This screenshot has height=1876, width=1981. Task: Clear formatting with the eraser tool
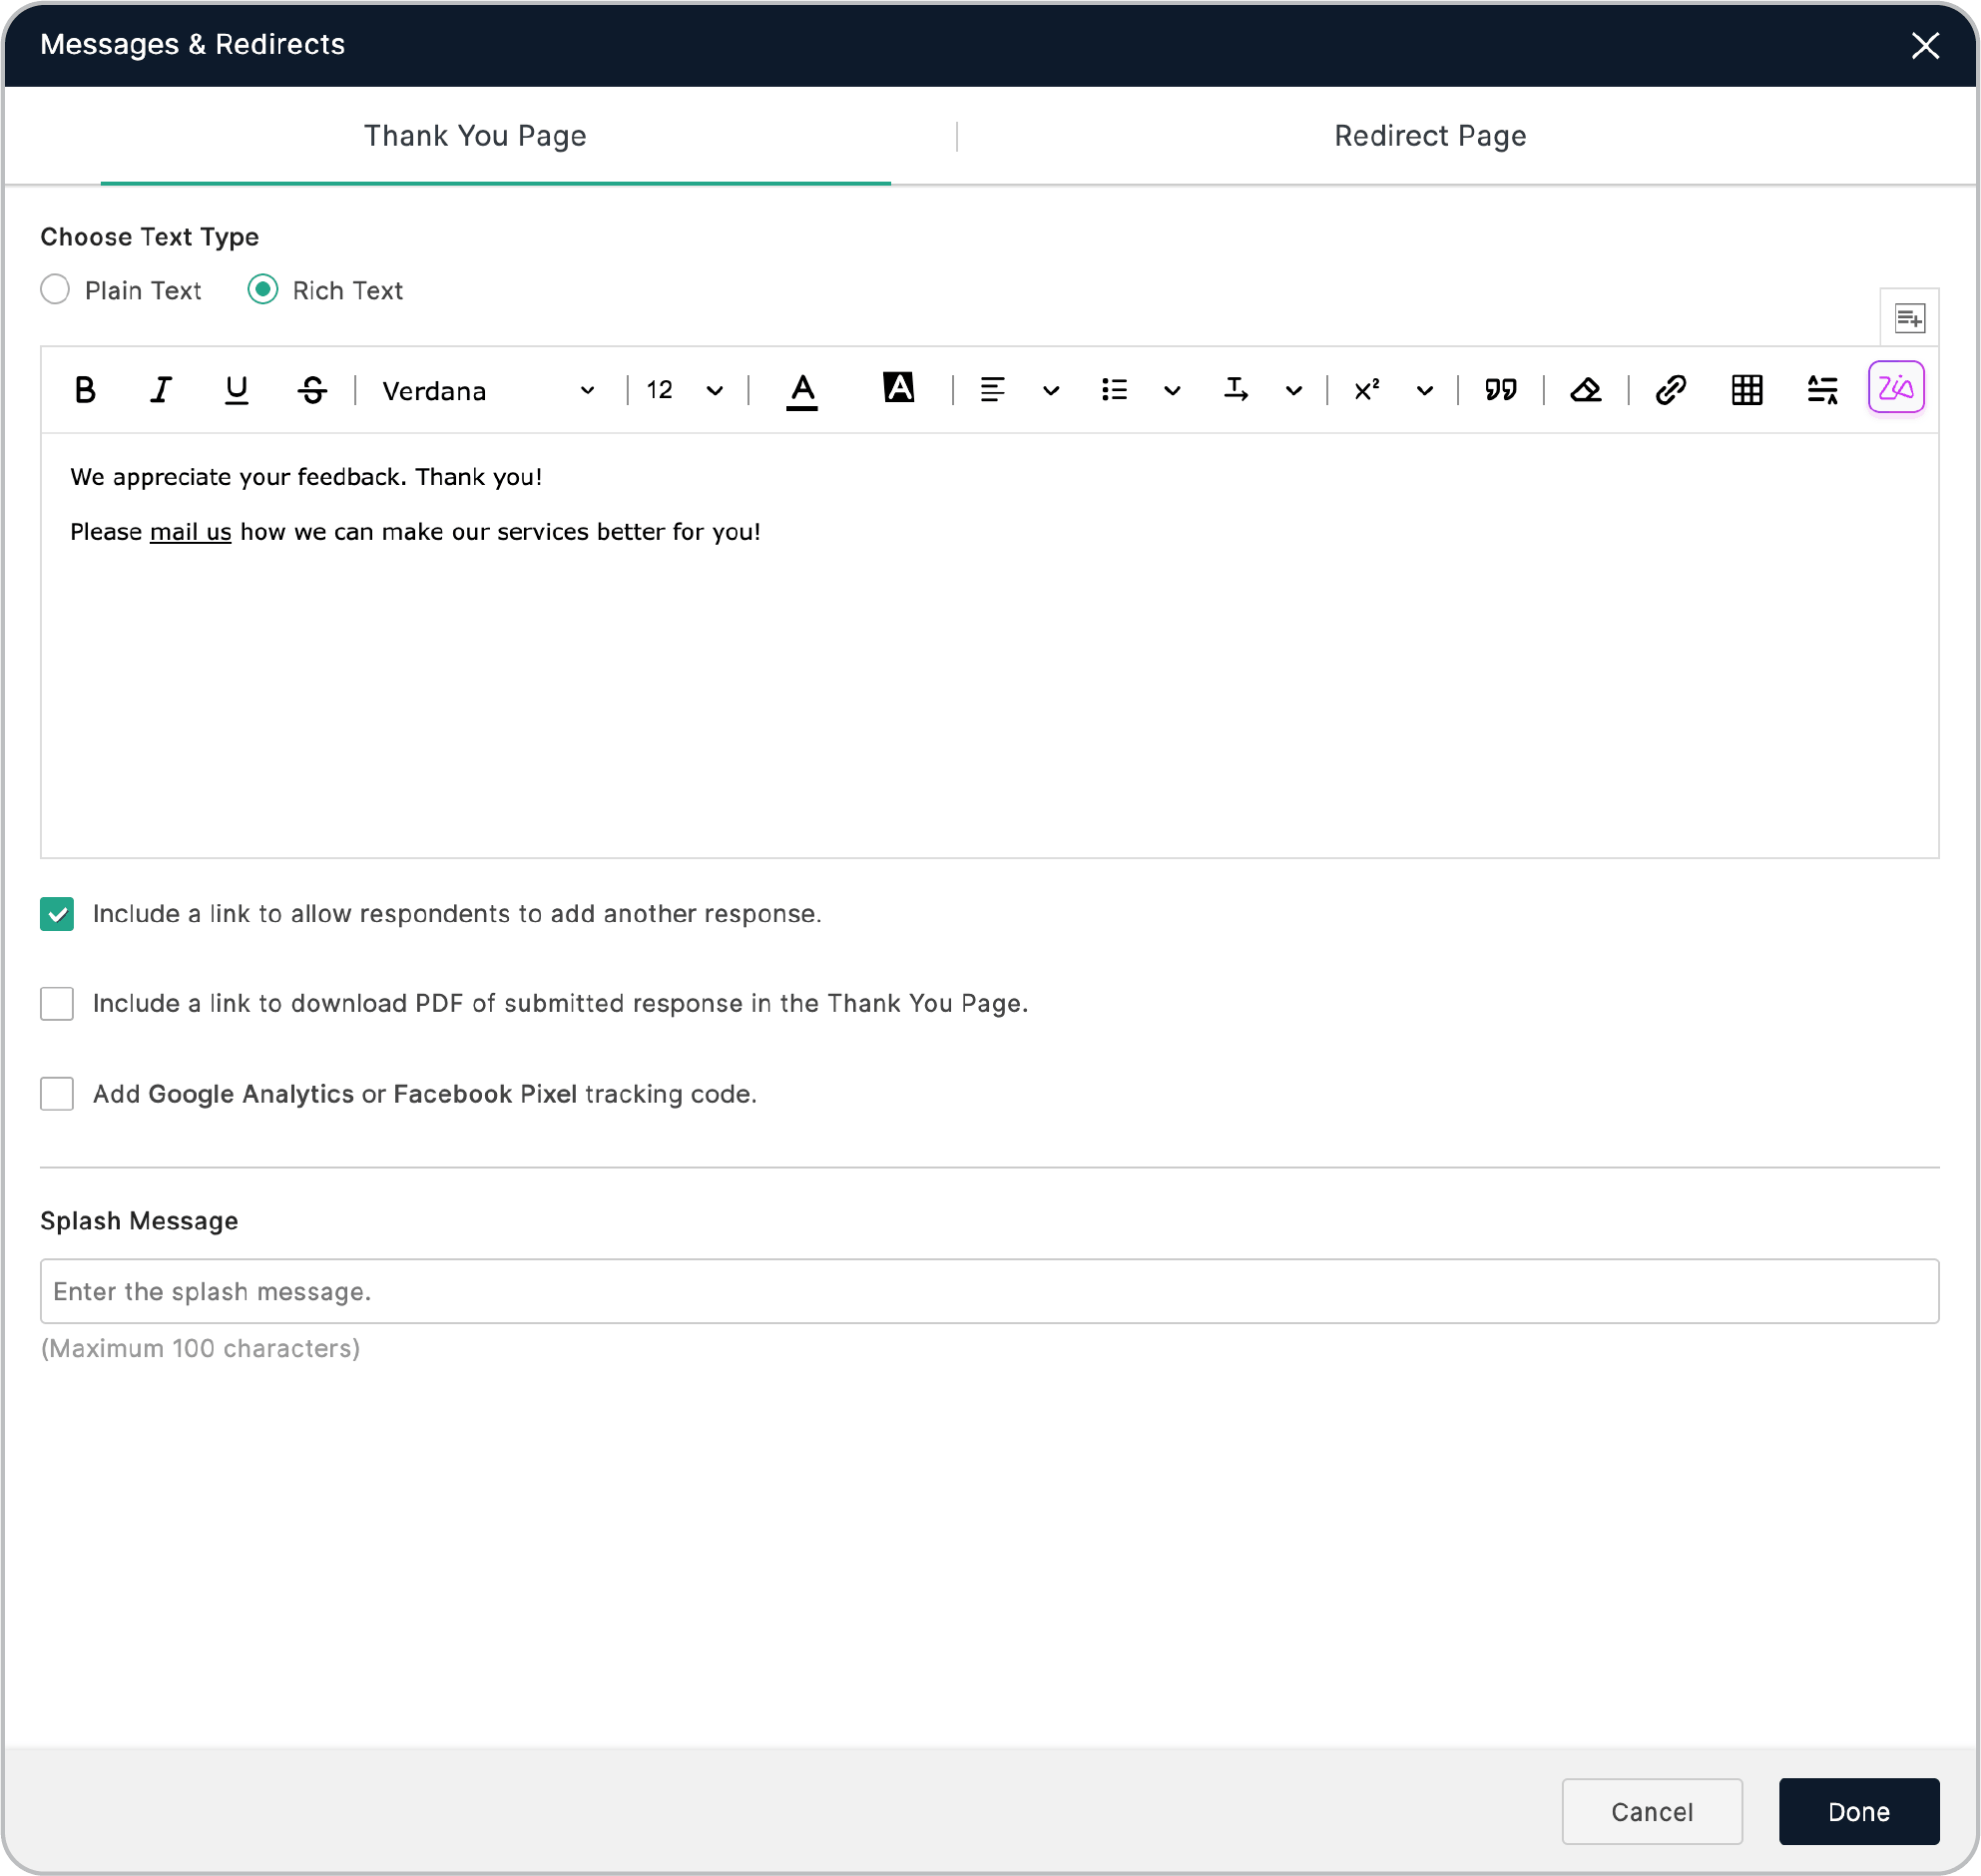coord(1586,389)
